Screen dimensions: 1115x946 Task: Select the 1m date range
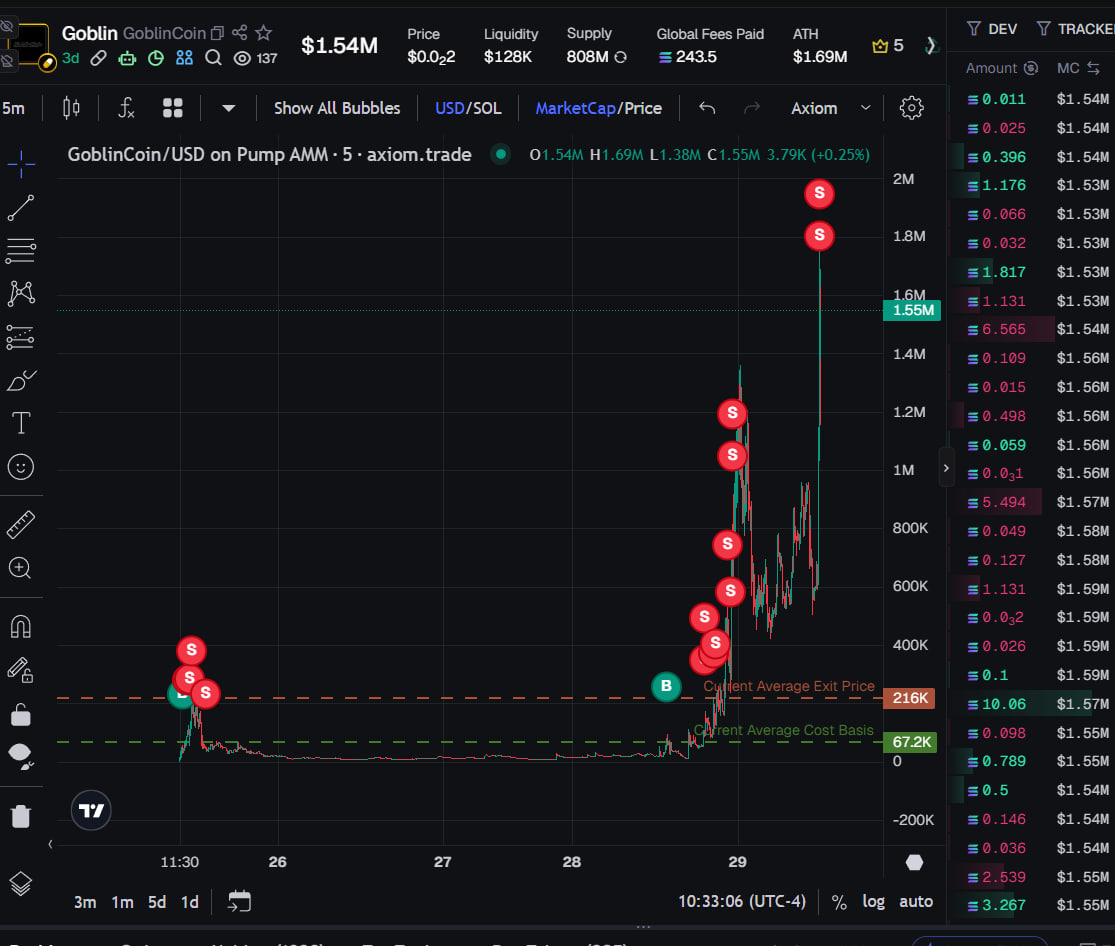[x=122, y=902]
